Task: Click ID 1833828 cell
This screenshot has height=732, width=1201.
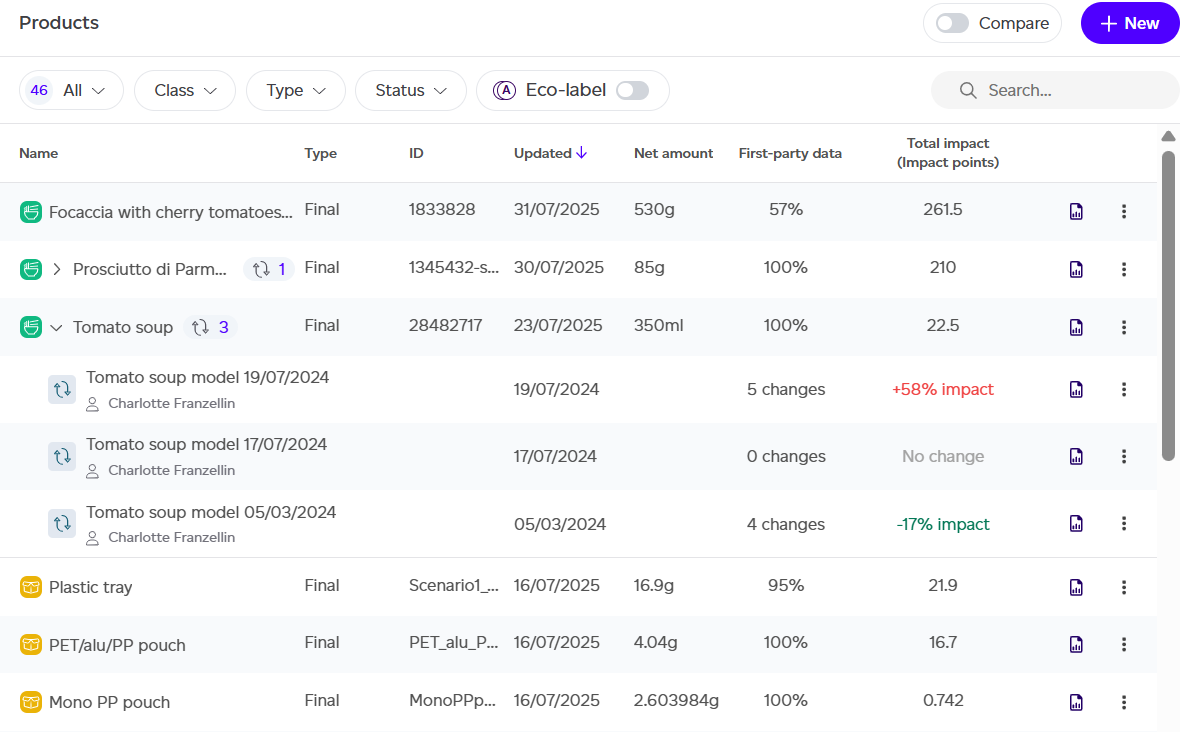Action: point(442,210)
